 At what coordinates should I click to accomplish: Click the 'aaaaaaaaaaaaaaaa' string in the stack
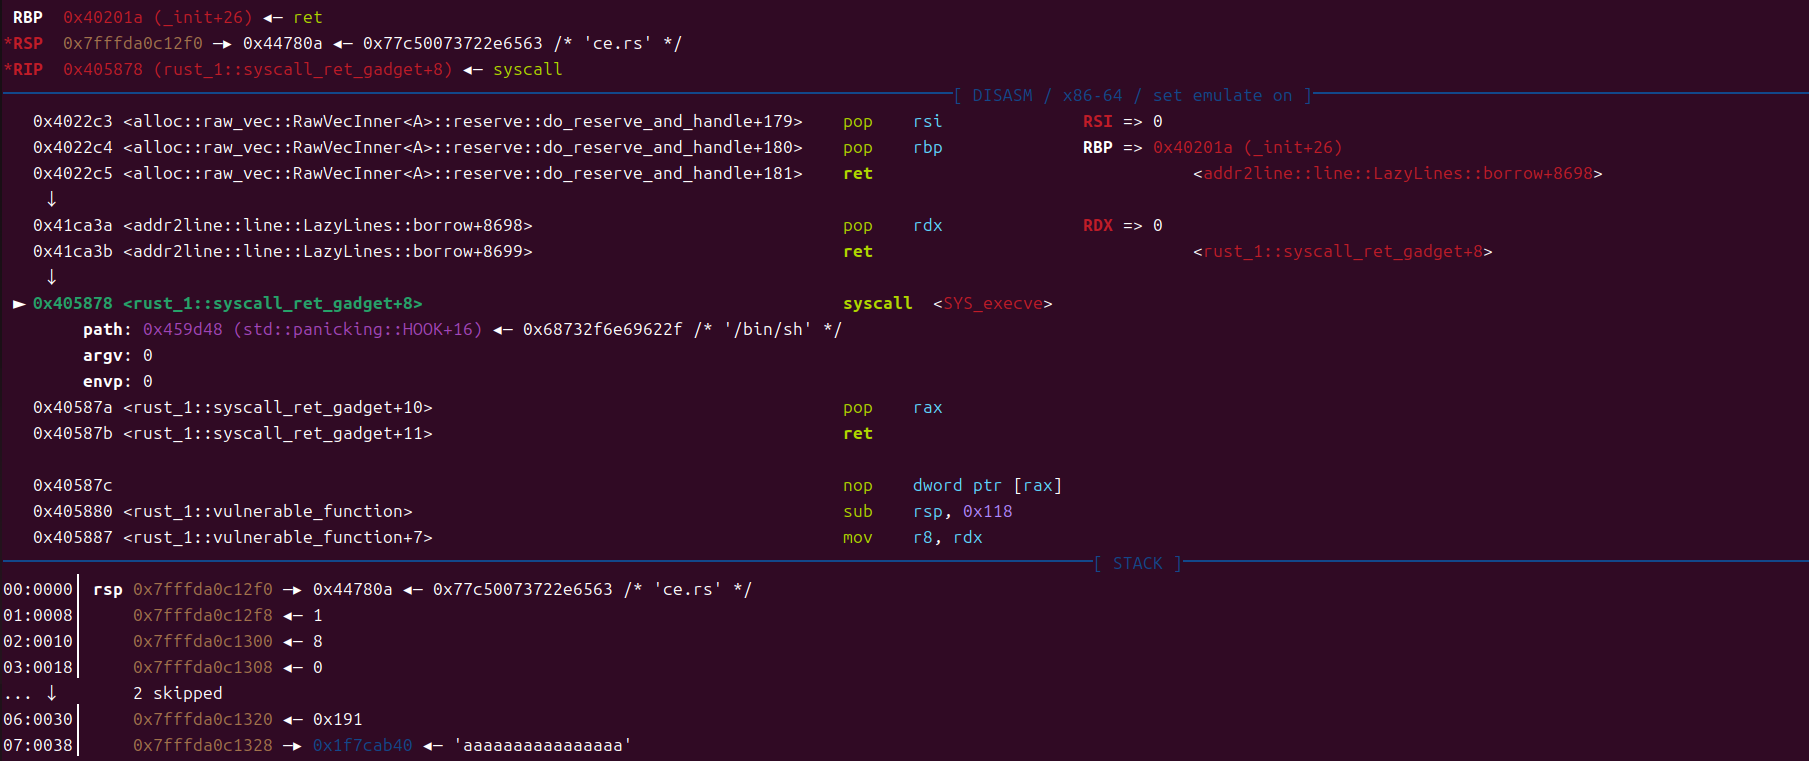[542, 745]
